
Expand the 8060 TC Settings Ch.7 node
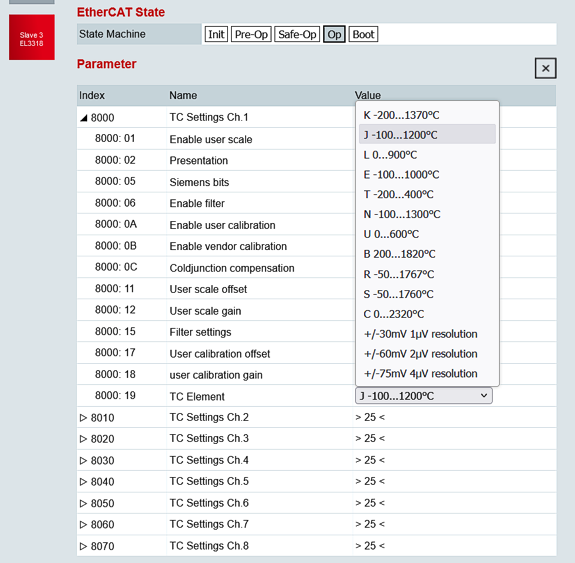pos(83,524)
